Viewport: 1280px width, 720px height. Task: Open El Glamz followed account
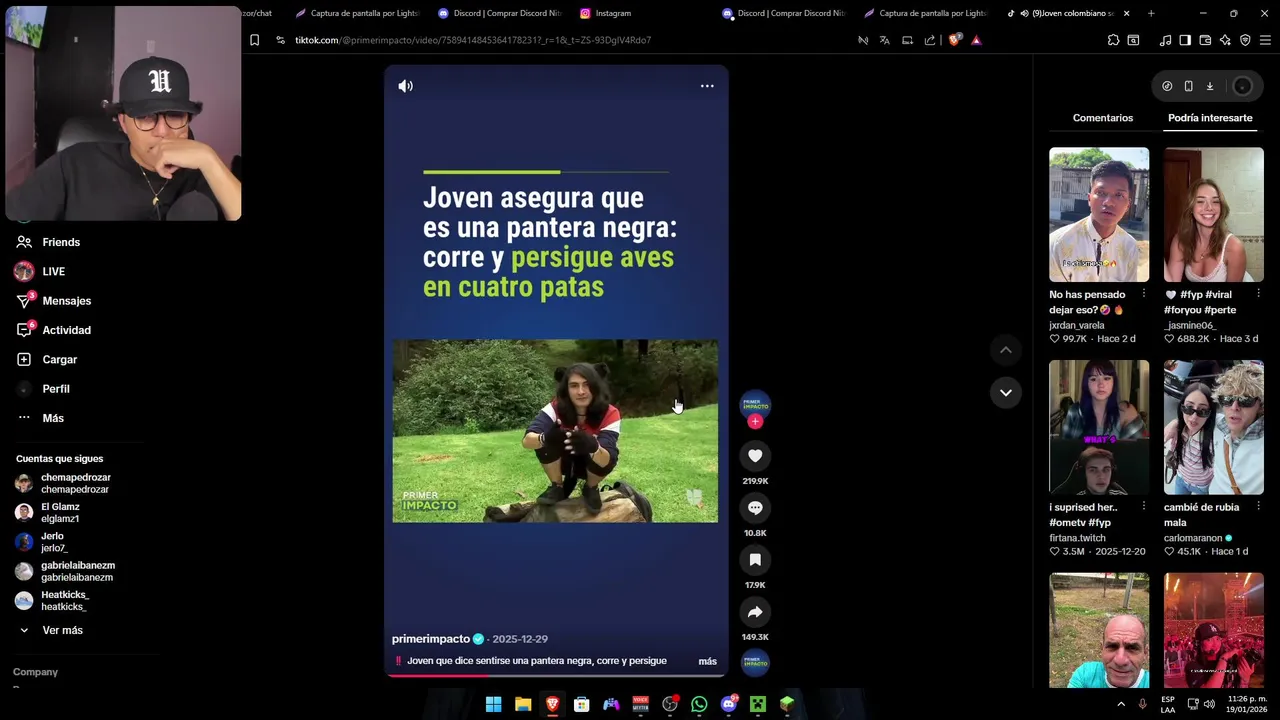click(x=60, y=513)
